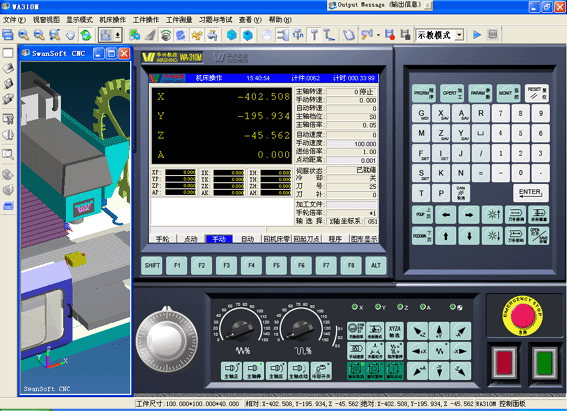Click the G key on keypad
Screen dimensions: 567x411
pos(421,114)
